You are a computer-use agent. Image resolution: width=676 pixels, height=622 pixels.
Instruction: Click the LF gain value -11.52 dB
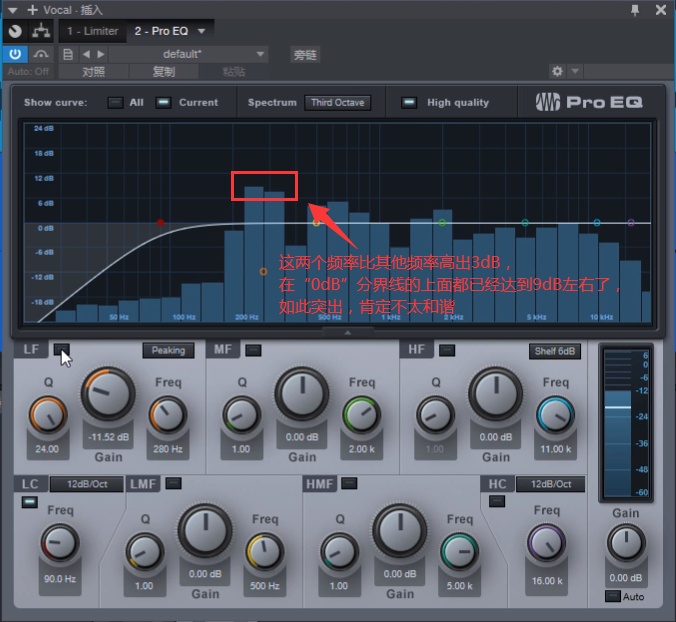tap(109, 437)
